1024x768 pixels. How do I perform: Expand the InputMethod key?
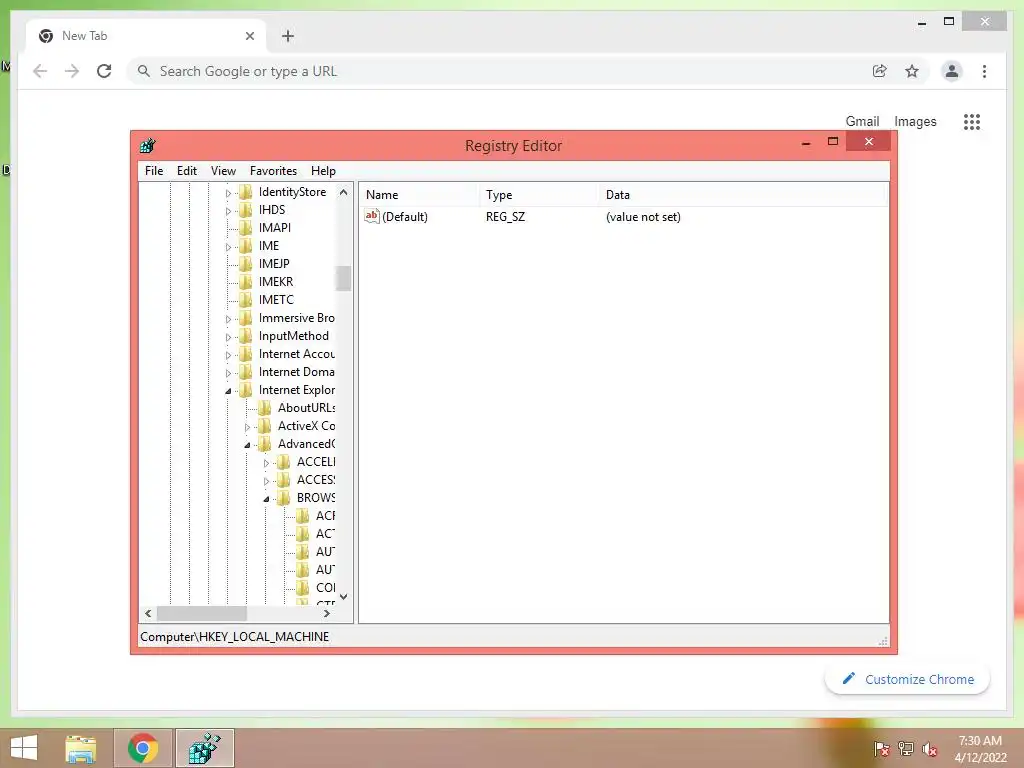(228, 337)
